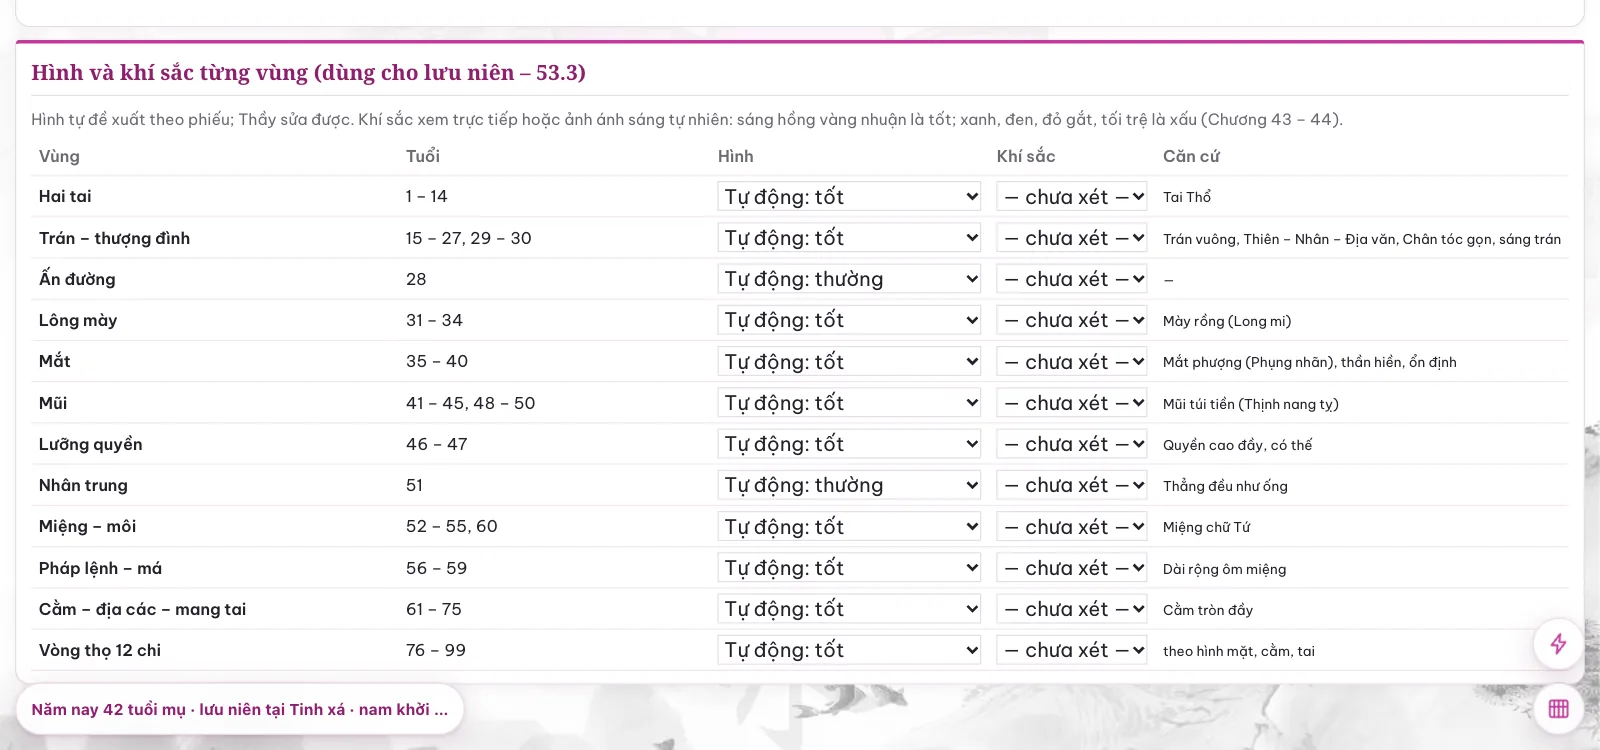The height and width of the screenshot is (750, 1600).
Task: Open the Hình dropdown for Lưỡng quyền
Action: point(849,444)
